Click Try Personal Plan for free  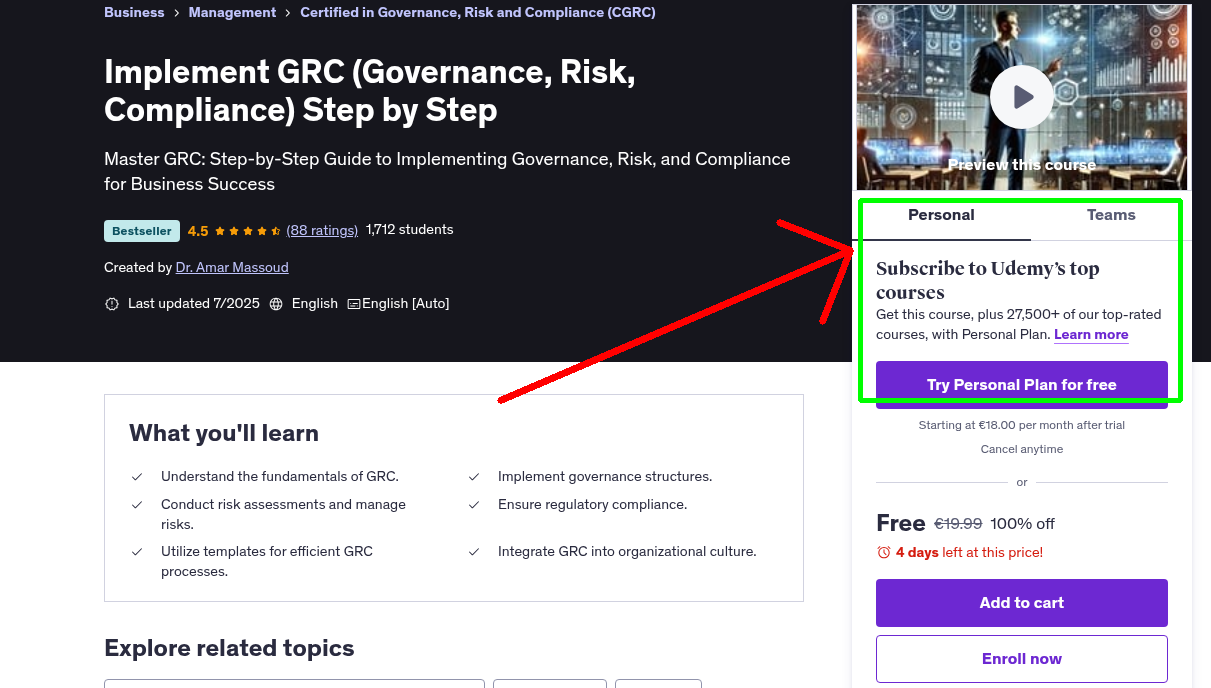[1022, 385]
